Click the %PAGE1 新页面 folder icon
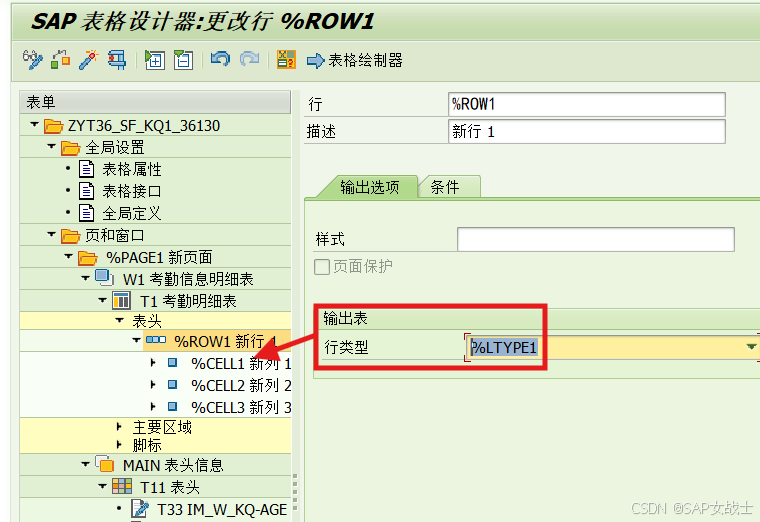760x522 pixels. (88, 257)
